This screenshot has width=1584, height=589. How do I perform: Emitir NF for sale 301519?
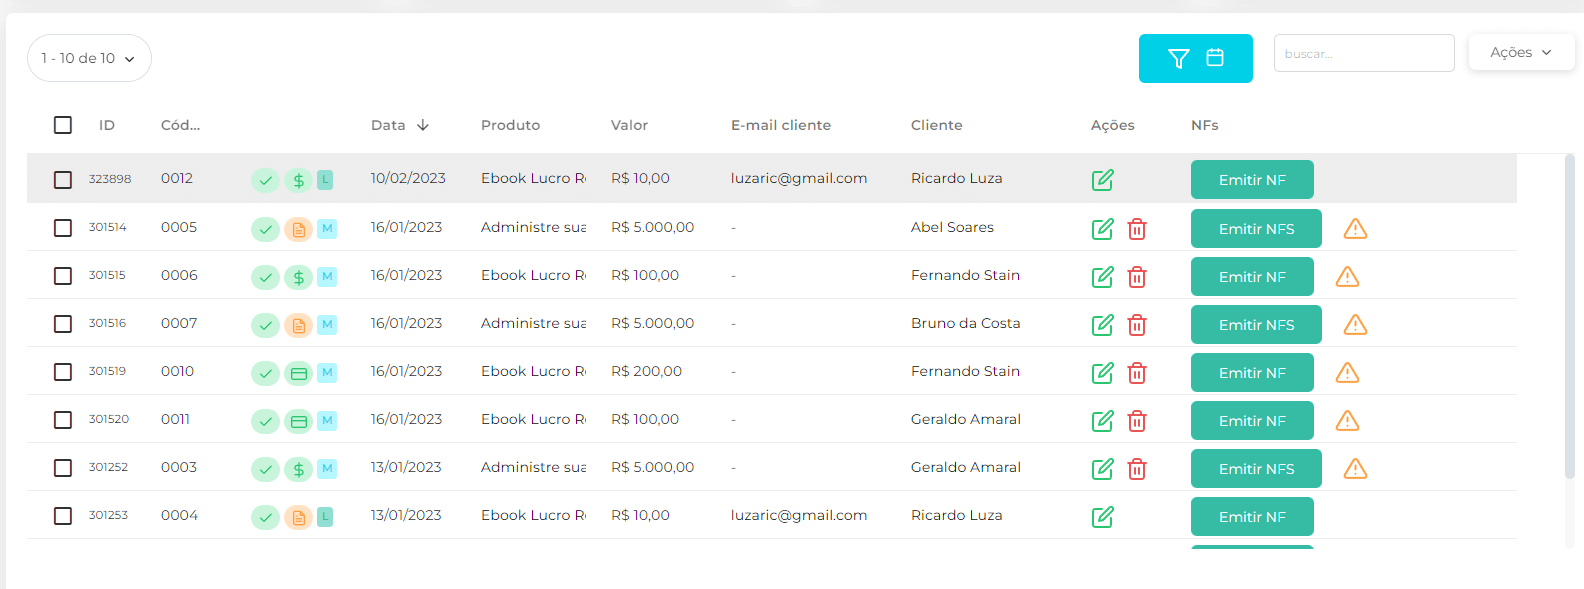[x=1252, y=373]
